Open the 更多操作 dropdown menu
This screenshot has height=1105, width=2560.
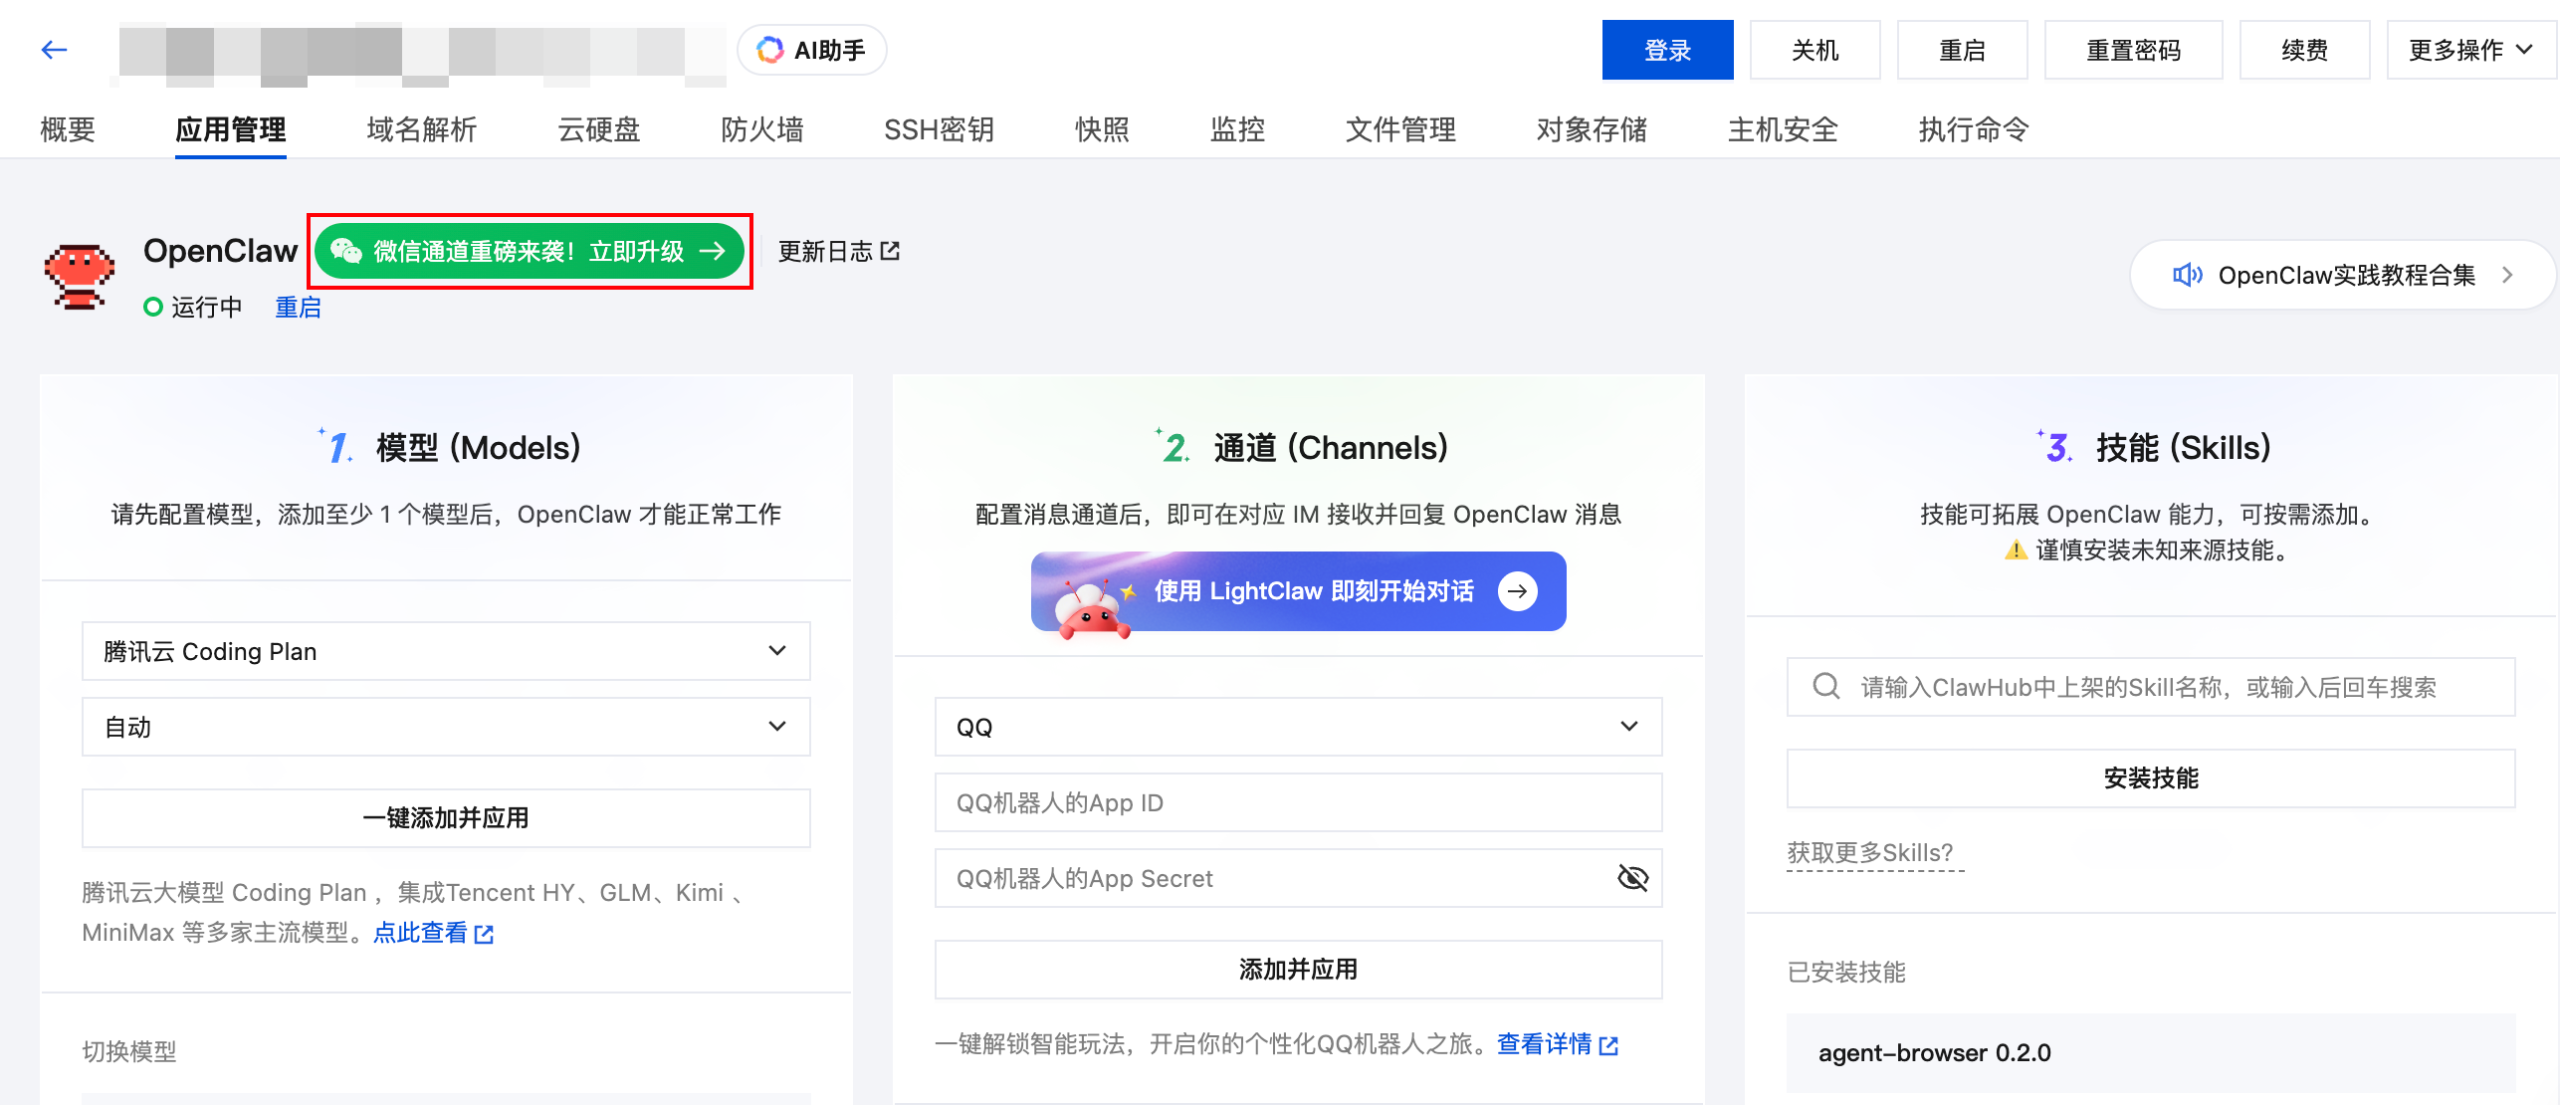click(2469, 50)
